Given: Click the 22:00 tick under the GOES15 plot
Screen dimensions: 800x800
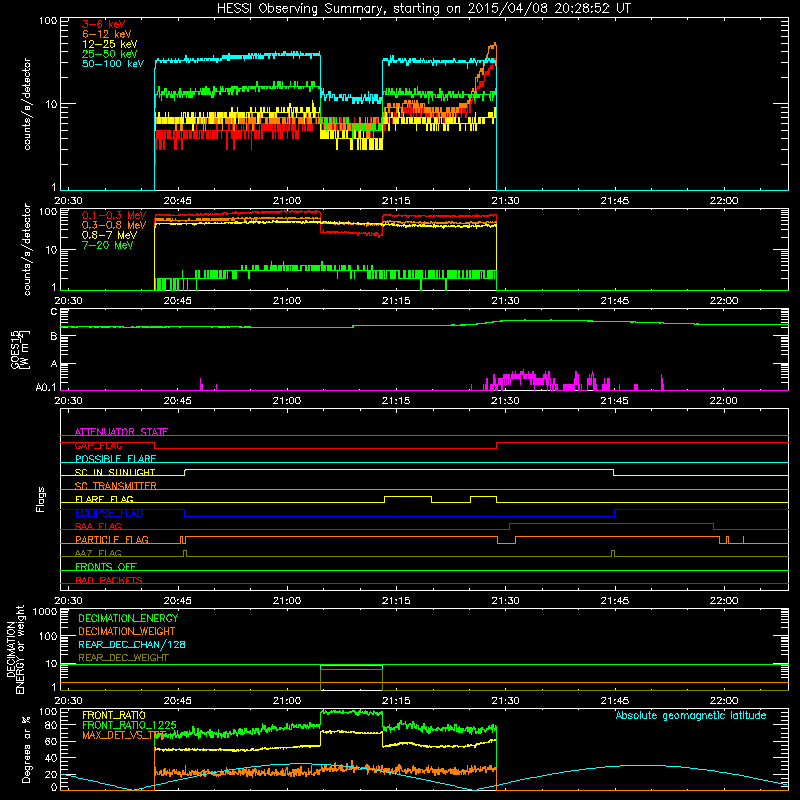Looking at the screenshot, I should (723, 401).
